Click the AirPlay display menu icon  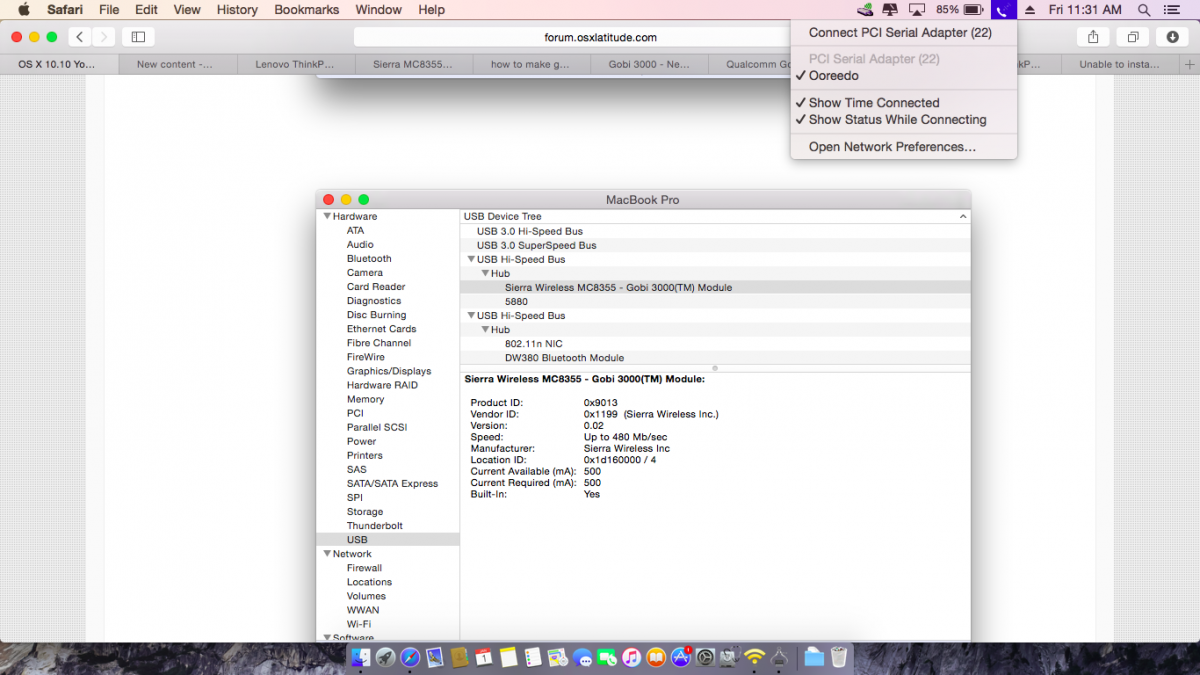pos(917,10)
